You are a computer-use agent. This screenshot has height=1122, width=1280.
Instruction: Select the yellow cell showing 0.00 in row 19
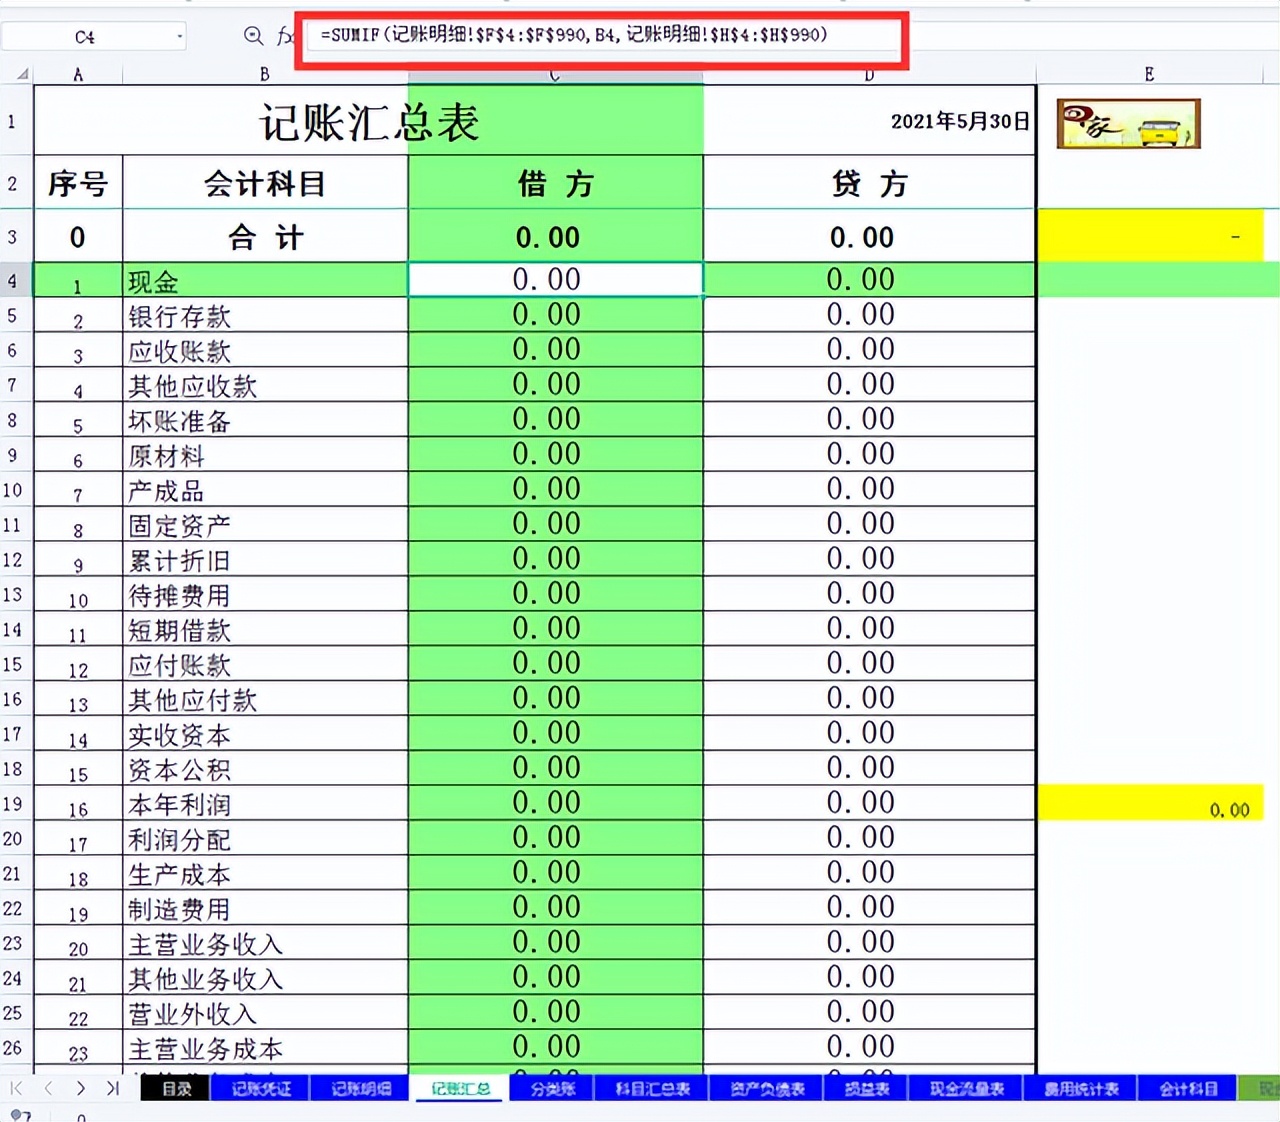(x=1150, y=803)
